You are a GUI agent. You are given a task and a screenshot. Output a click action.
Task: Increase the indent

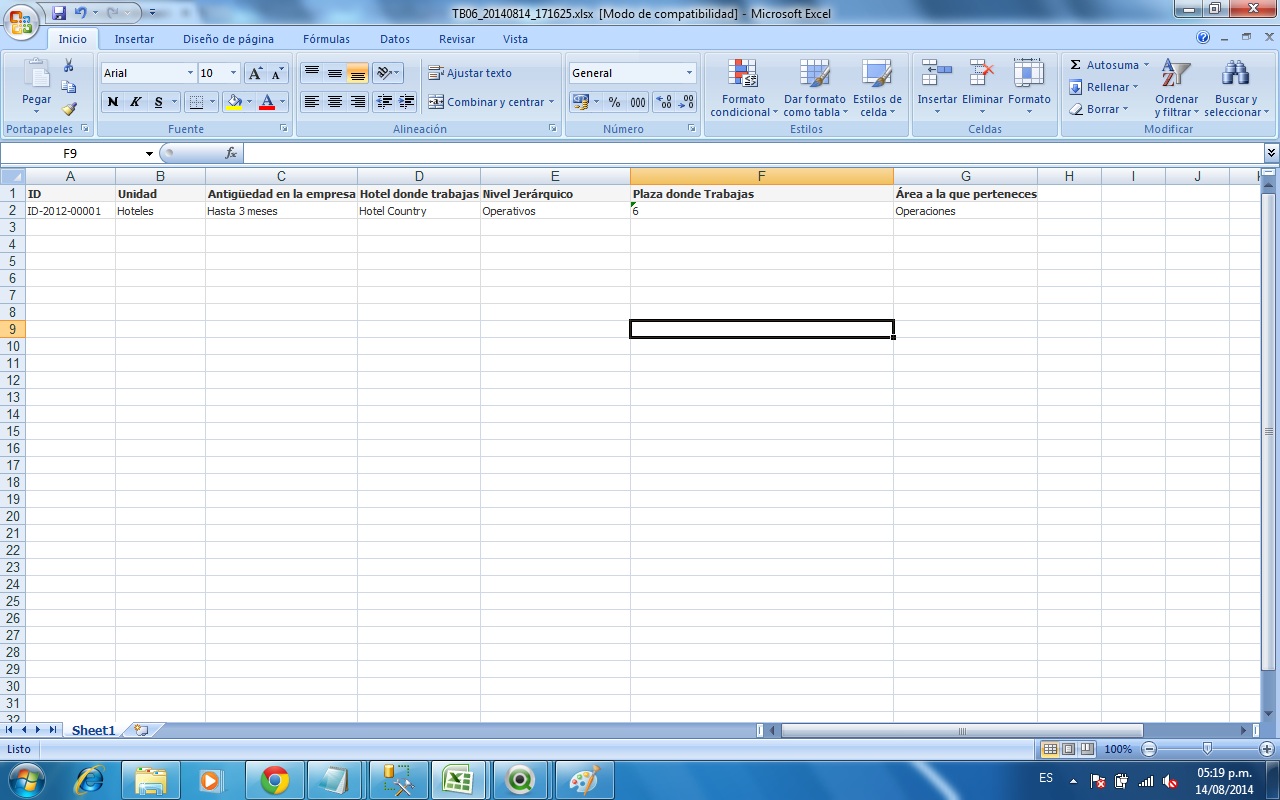coord(407,102)
